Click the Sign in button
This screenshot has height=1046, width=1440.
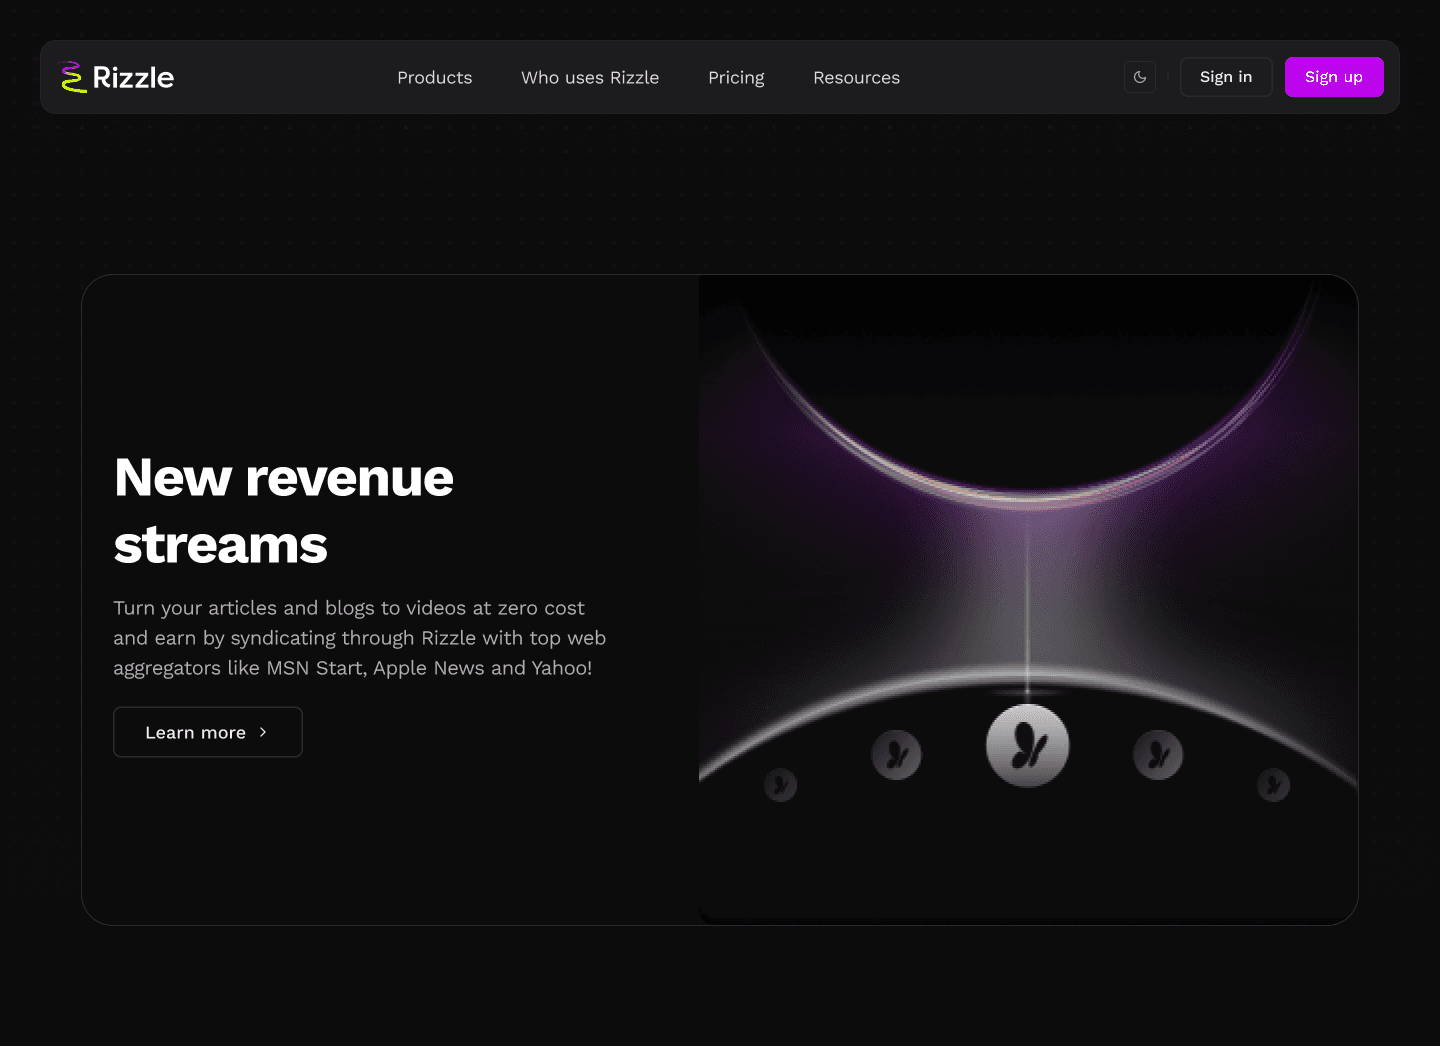pyautogui.click(x=1226, y=77)
